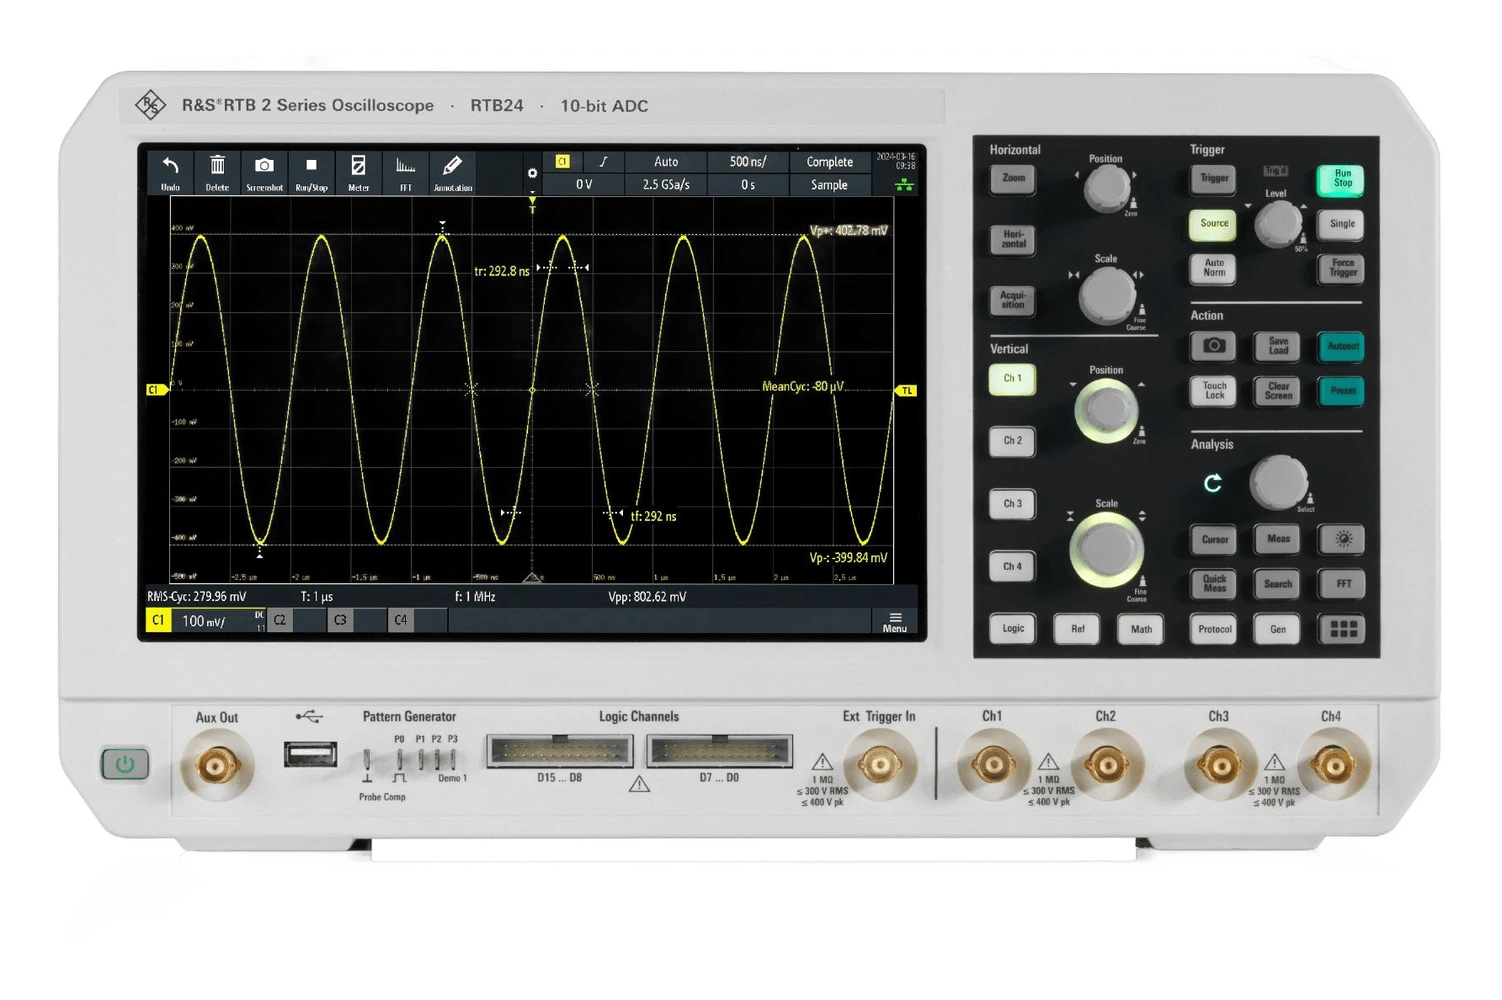Select the yellow C1 channel tab at bottom
The height and width of the screenshot is (1000, 1502).
pyautogui.click(x=158, y=621)
